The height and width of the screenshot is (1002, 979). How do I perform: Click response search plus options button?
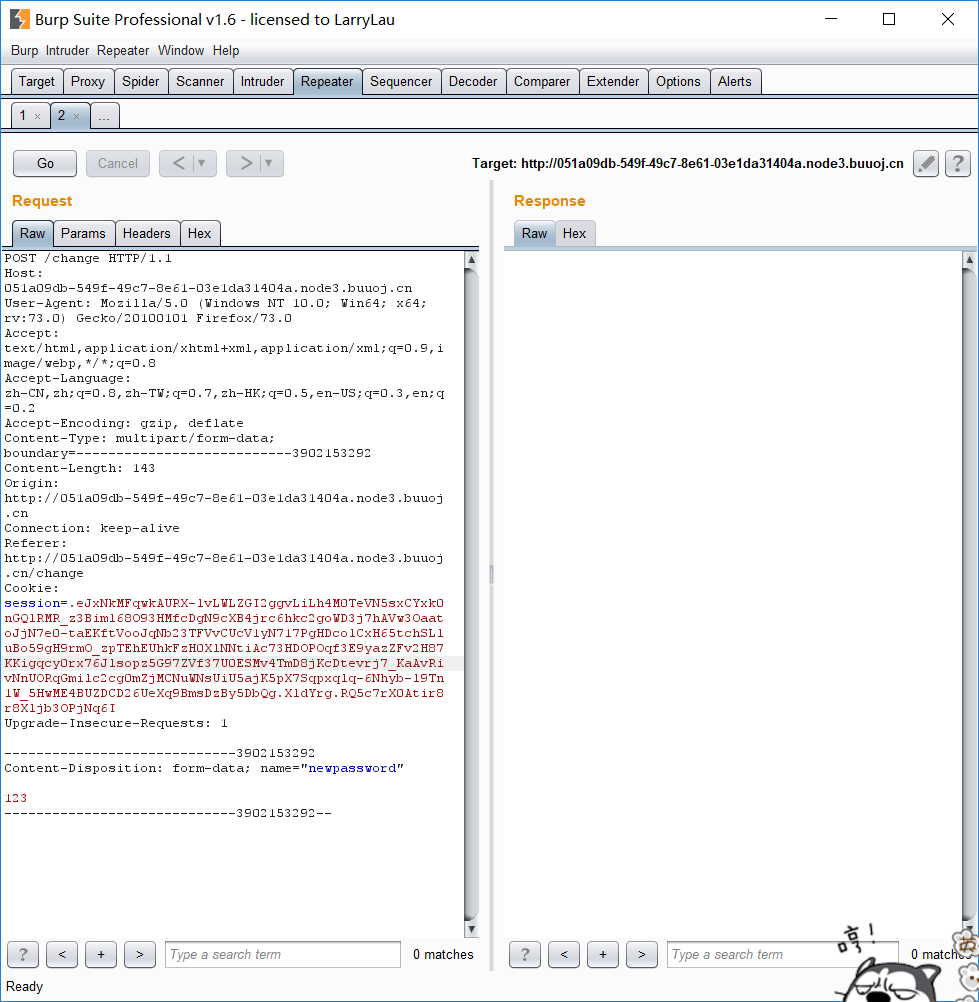603,954
